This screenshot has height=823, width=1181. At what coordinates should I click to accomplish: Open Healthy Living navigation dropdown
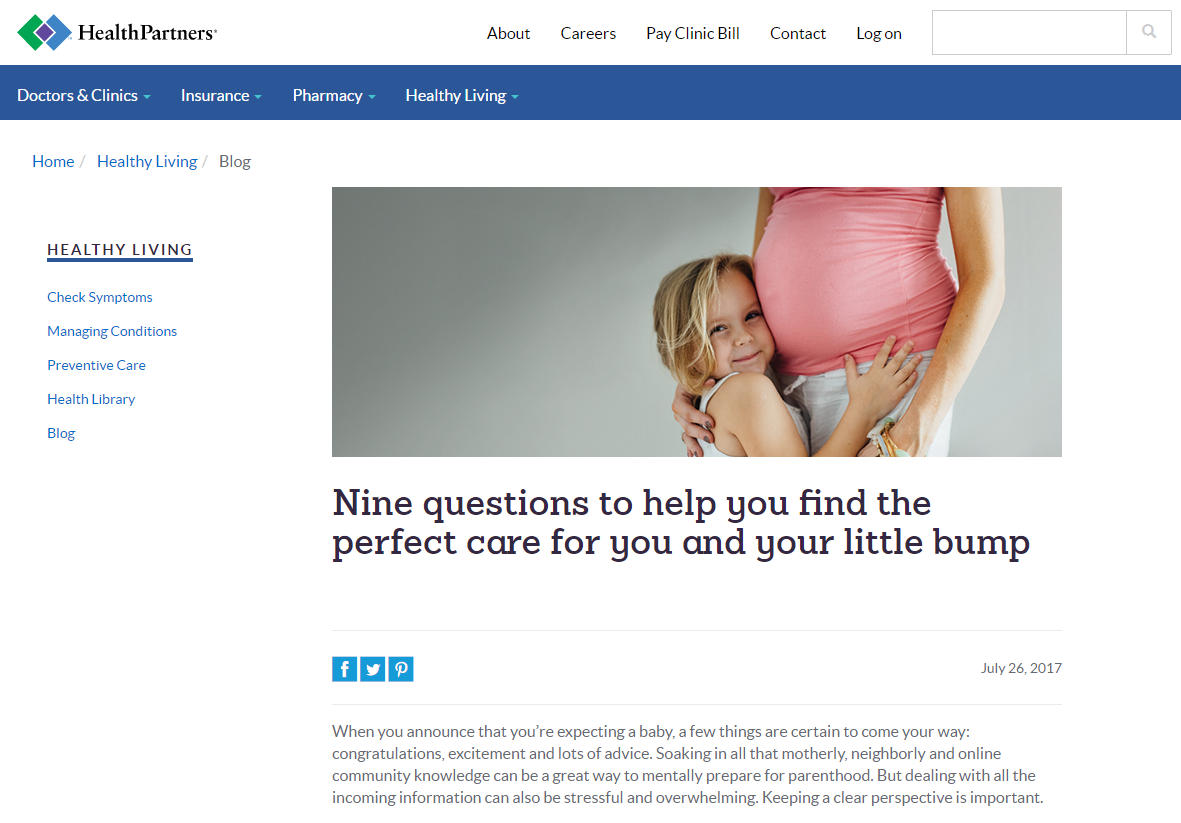462,96
